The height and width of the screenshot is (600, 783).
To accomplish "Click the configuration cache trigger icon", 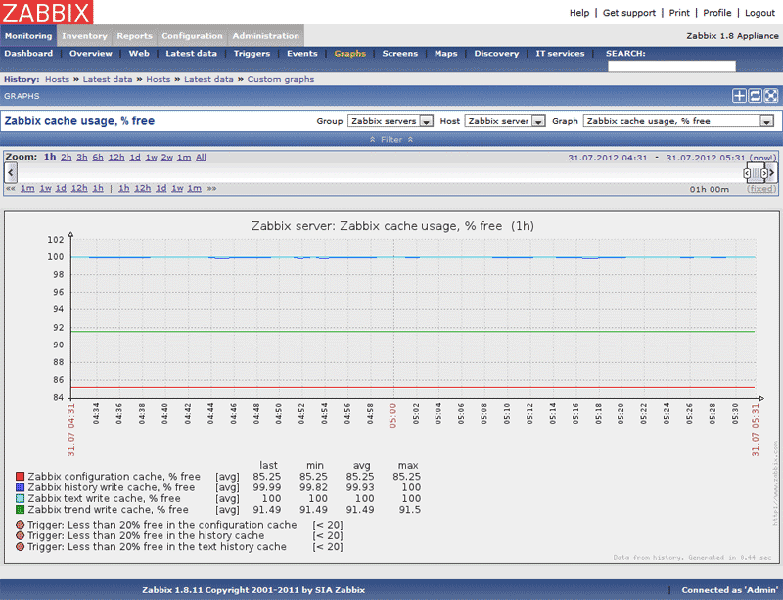I will tap(20, 525).
